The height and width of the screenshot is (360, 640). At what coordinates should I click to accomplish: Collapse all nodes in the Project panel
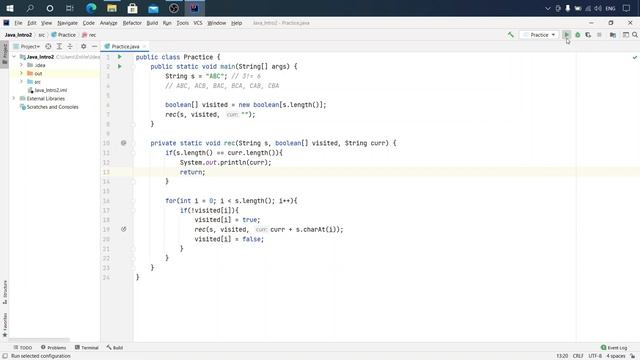[70, 47]
